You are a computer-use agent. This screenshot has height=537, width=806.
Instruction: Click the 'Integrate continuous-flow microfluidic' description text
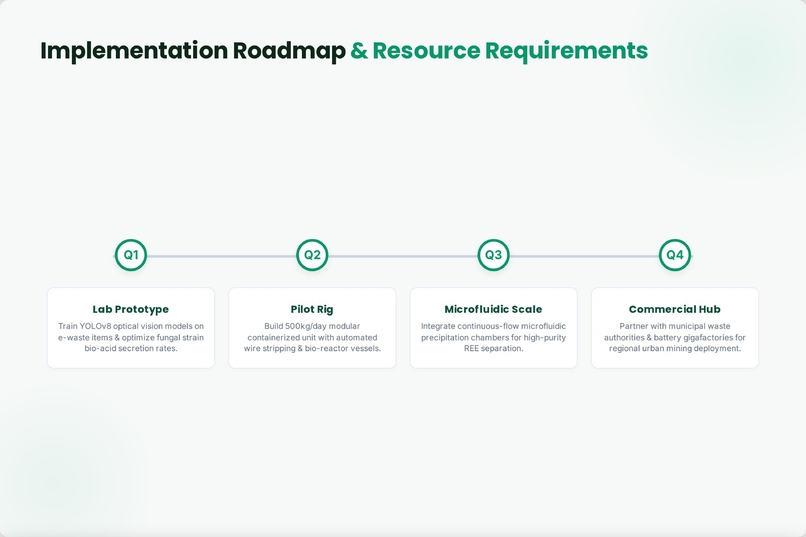pyautogui.click(x=493, y=337)
